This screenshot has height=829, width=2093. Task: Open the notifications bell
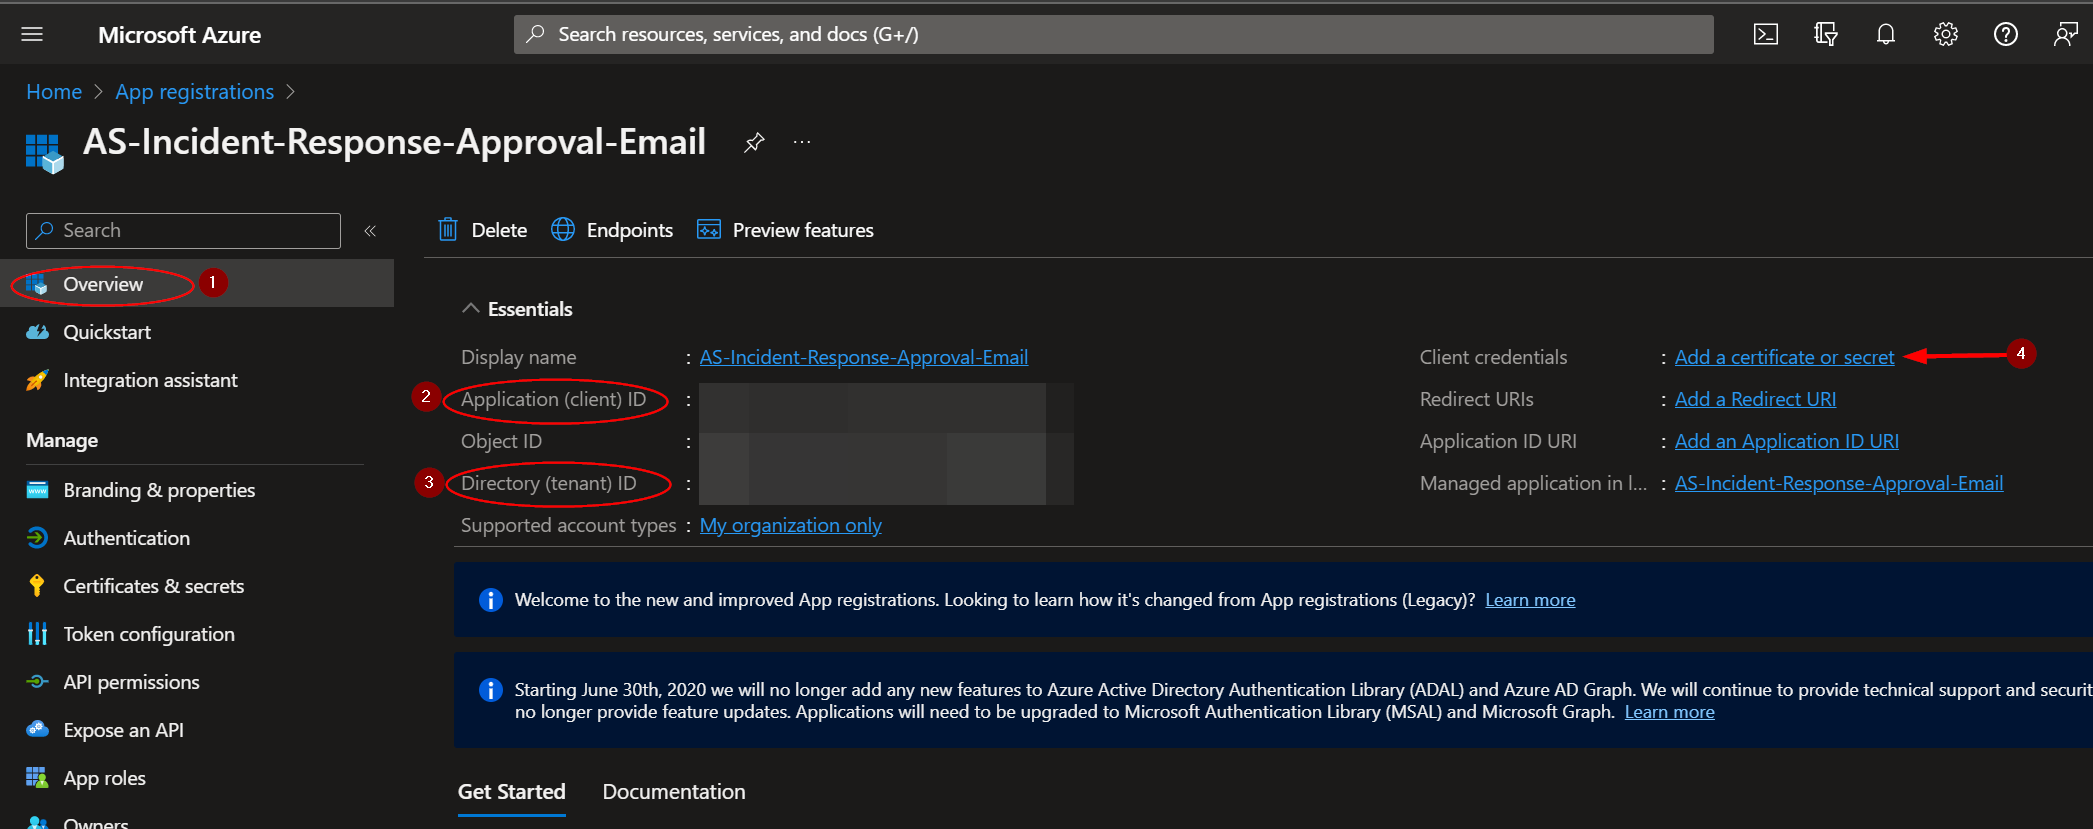click(x=1886, y=35)
